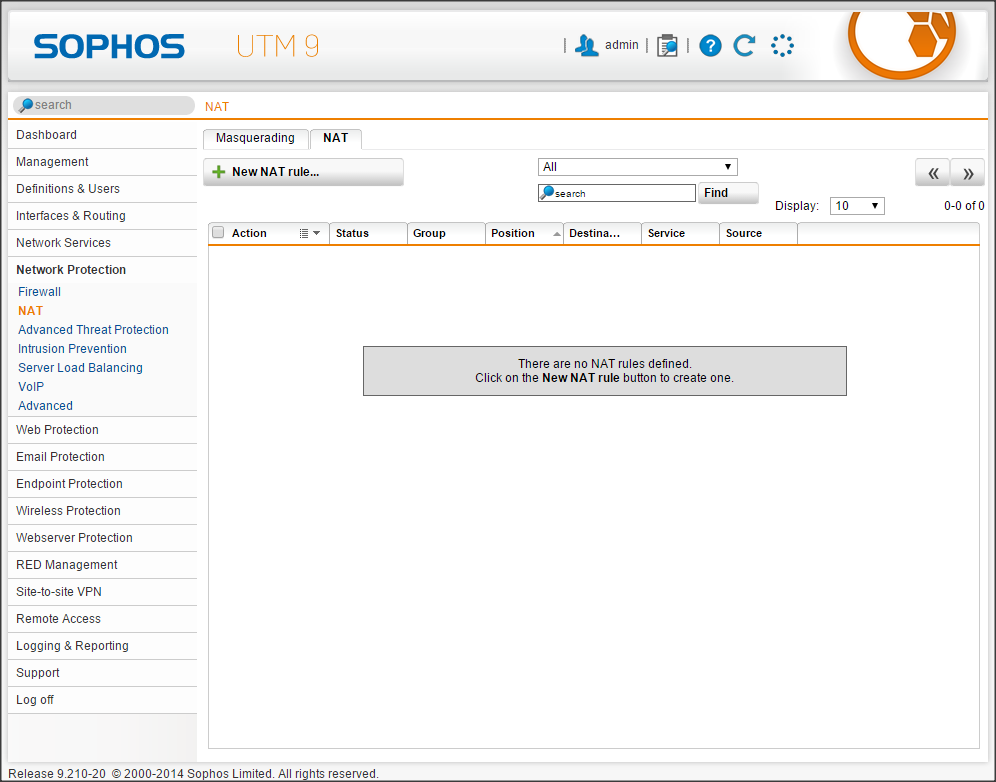Sort table by Position column
The image size is (996, 782).
(x=524, y=233)
